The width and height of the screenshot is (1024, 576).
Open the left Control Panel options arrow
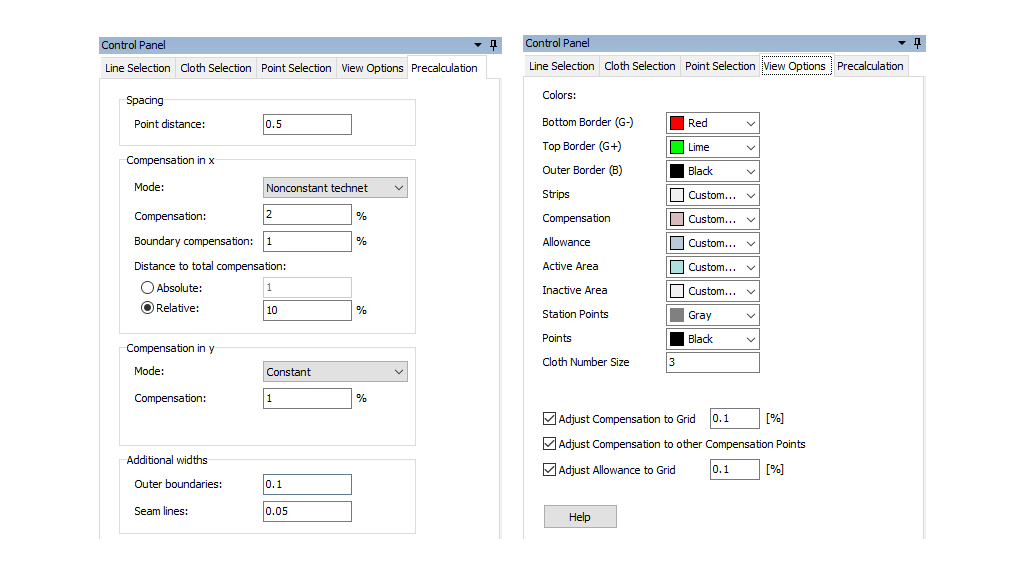coord(478,45)
